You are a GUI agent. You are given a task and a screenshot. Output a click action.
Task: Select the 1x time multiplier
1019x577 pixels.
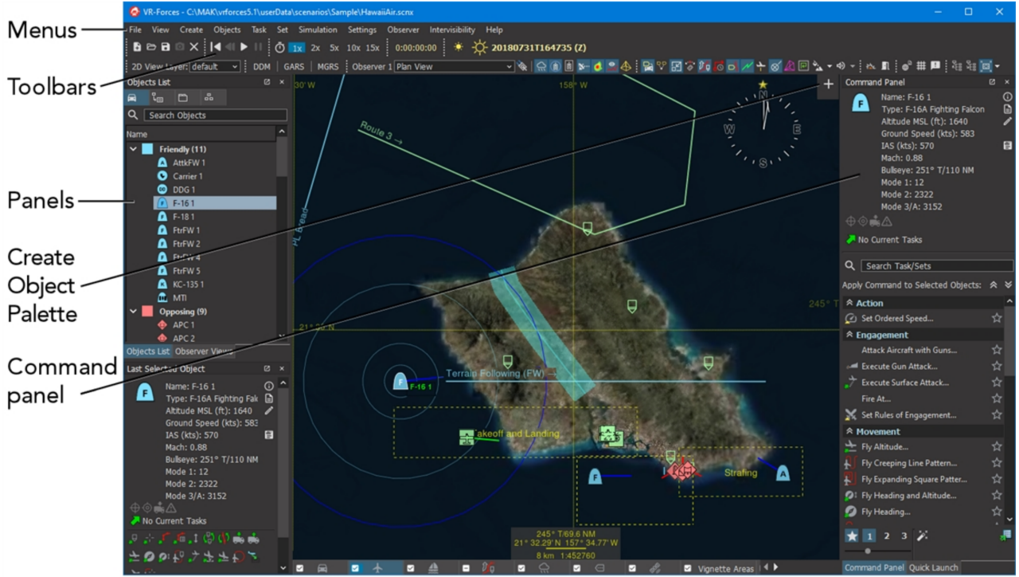pyautogui.click(x=297, y=48)
